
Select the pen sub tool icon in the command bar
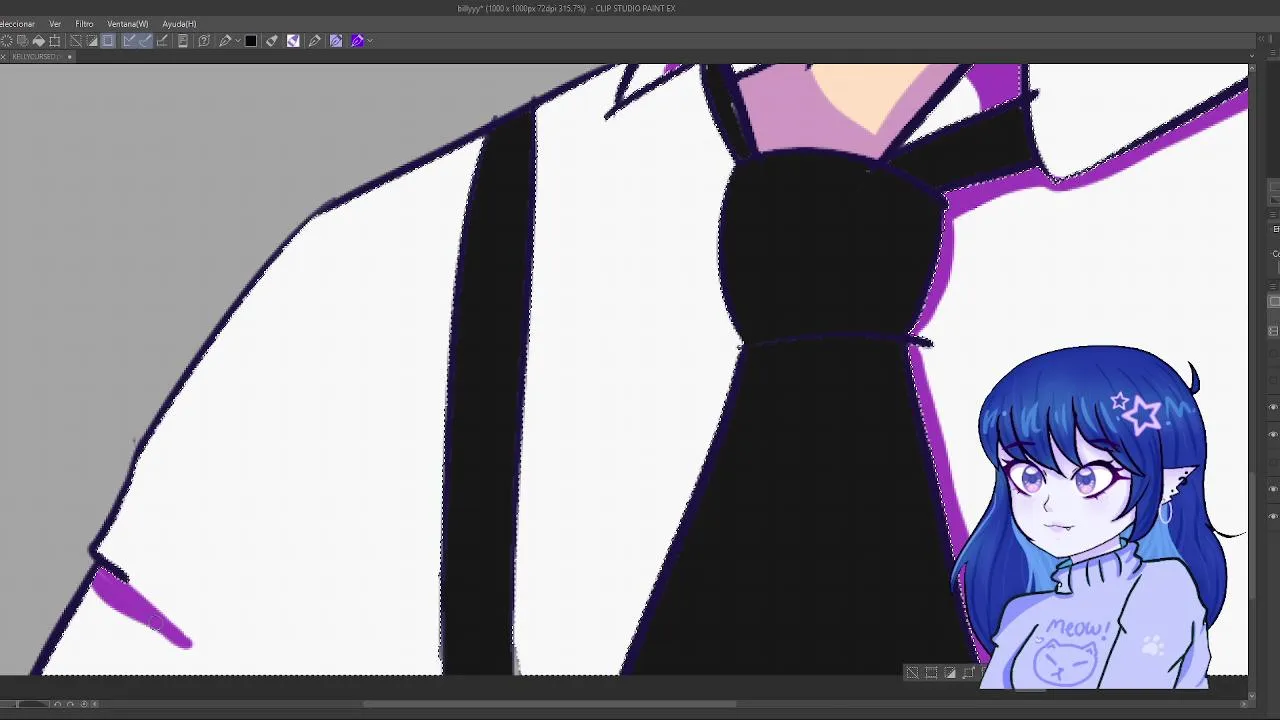point(224,41)
